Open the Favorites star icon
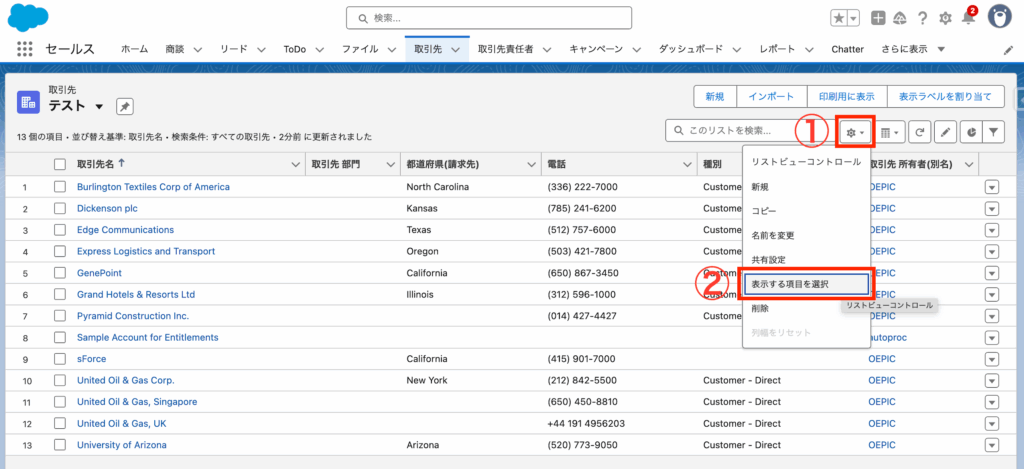The width and height of the screenshot is (1024, 469). tap(839, 18)
